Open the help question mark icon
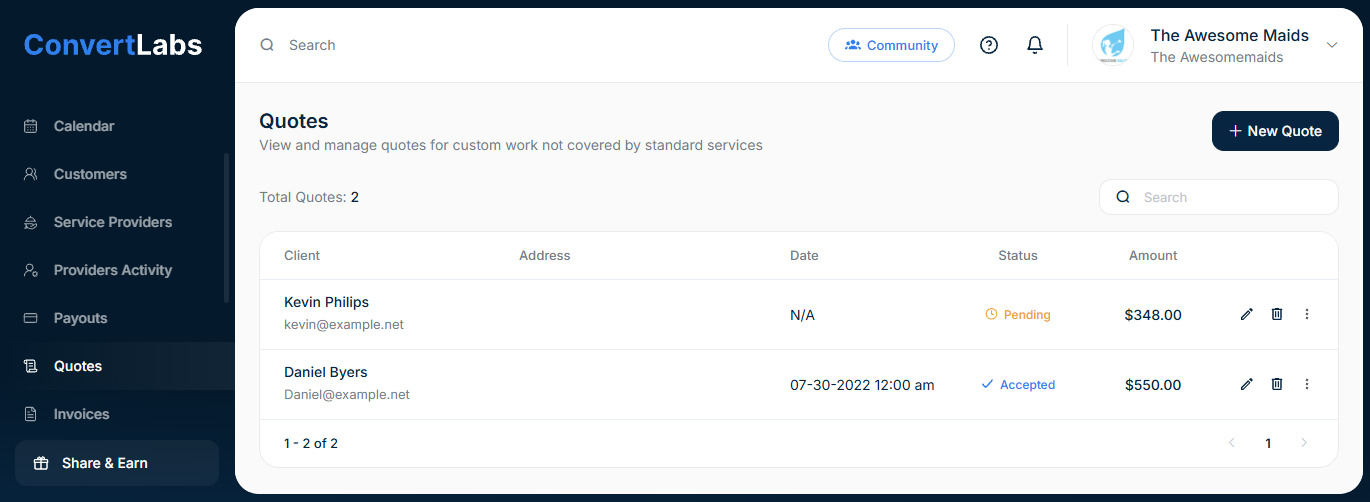The image size is (1370, 502). (x=989, y=45)
